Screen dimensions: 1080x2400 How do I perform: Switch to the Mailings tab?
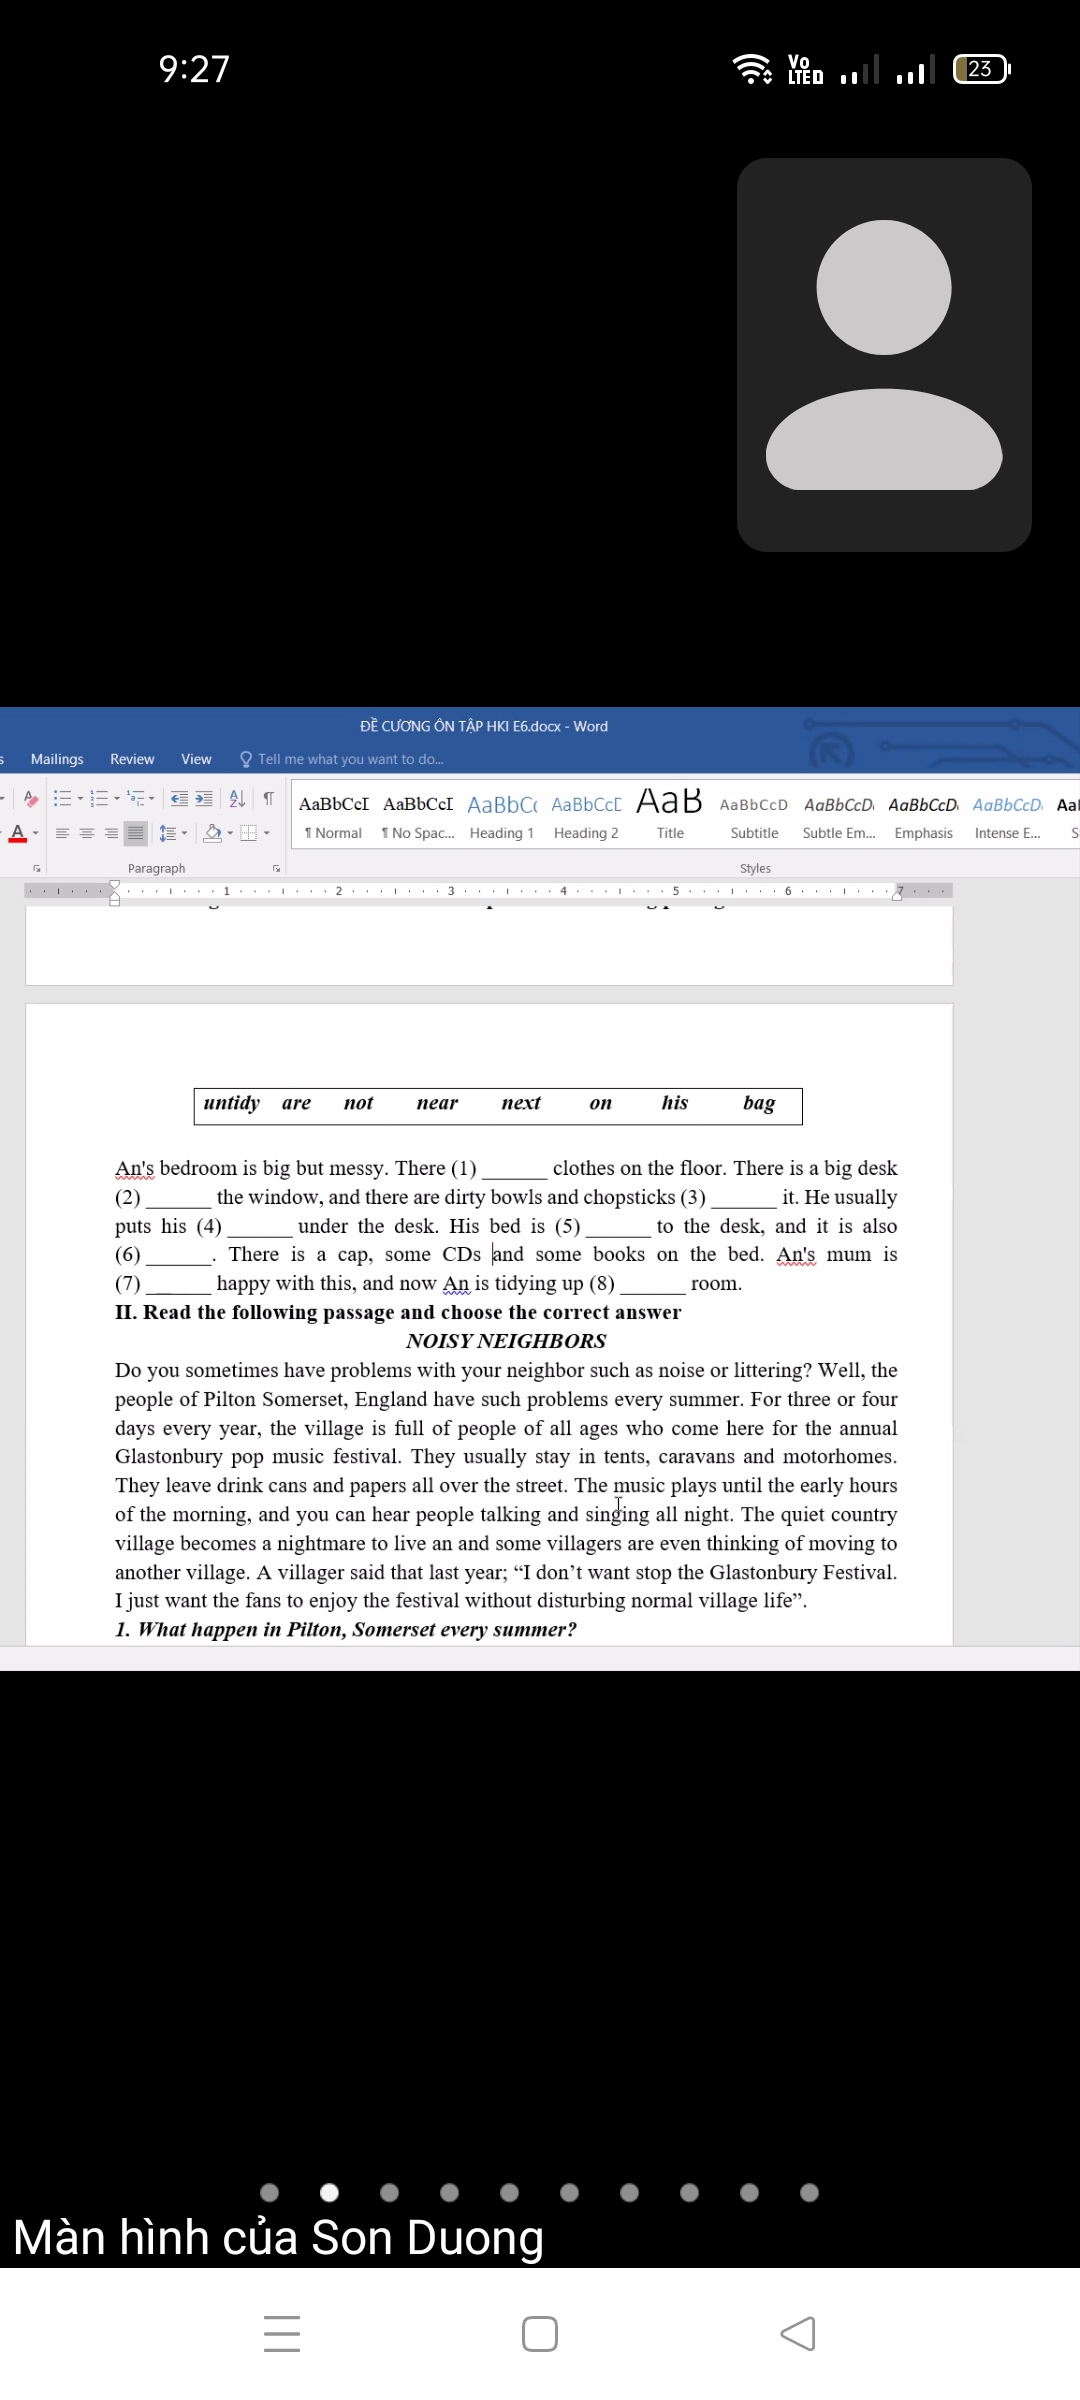pyautogui.click(x=57, y=759)
